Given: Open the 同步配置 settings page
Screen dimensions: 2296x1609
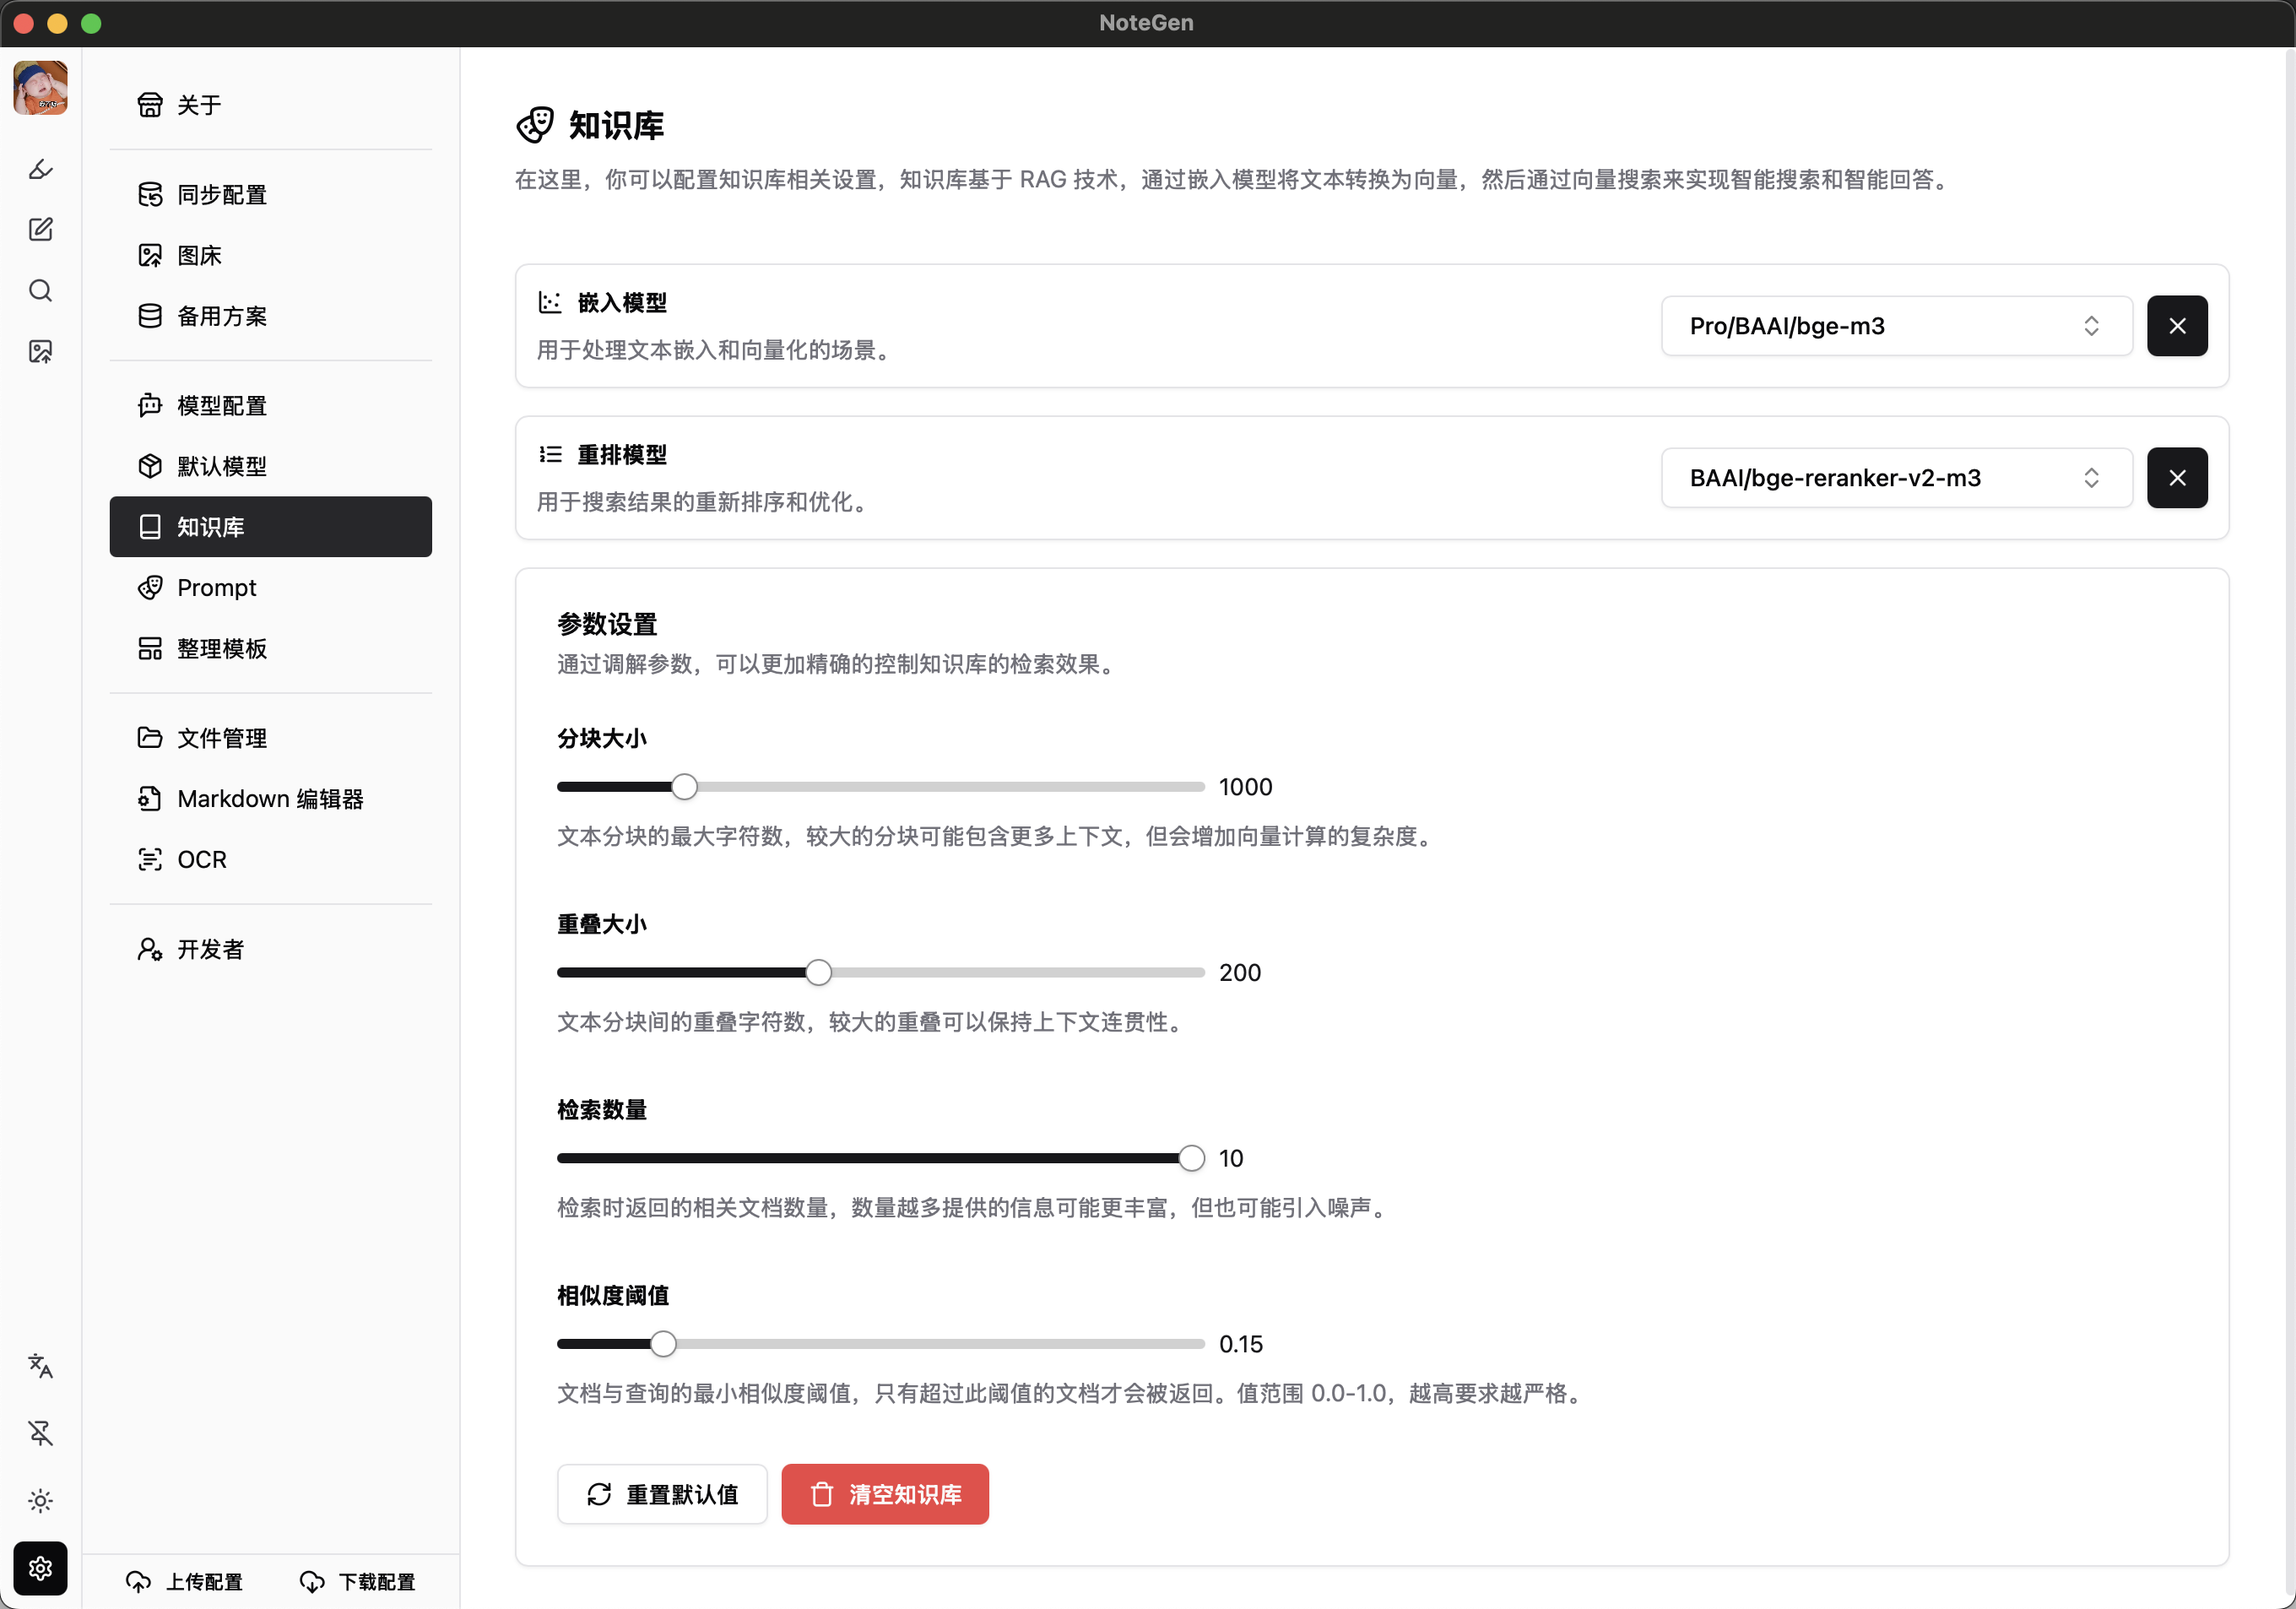Looking at the screenshot, I should tap(270, 194).
